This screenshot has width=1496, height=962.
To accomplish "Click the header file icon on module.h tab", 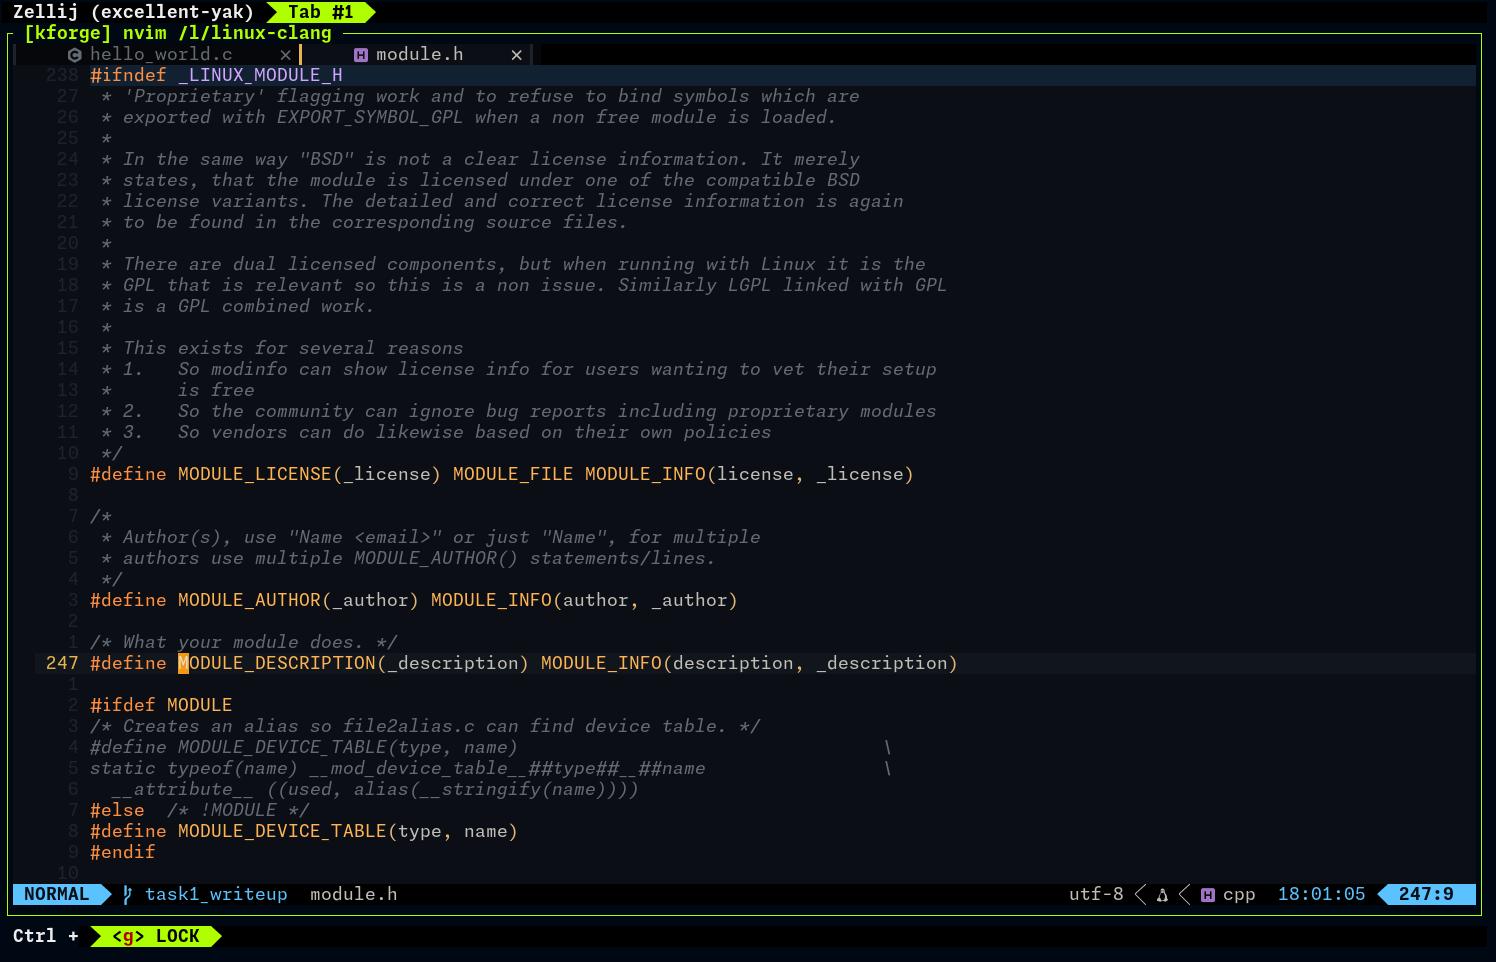I will pyautogui.click(x=361, y=55).
